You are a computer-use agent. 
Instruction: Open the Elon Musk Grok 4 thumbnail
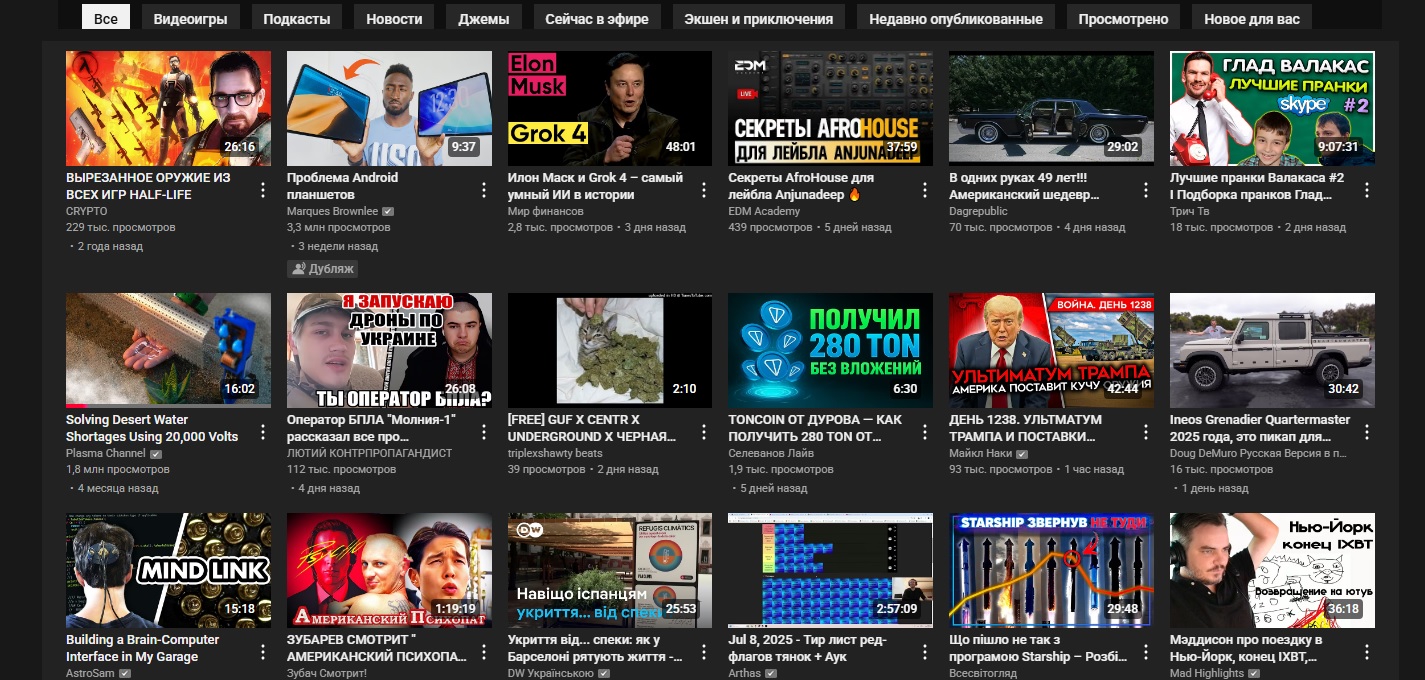pyautogui.click(x=610, y=108)
